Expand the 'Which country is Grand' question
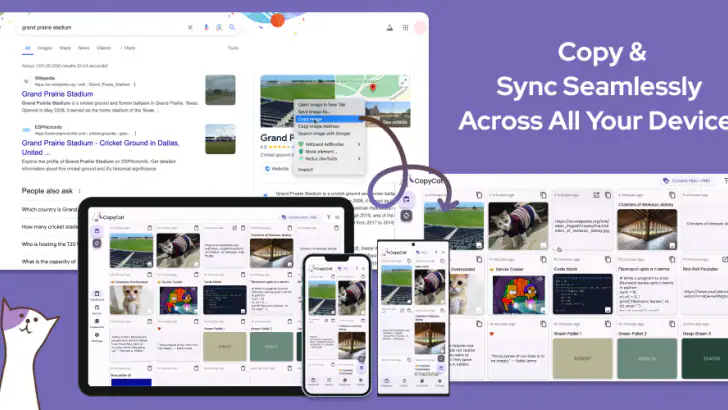 [x=50, y=209]
